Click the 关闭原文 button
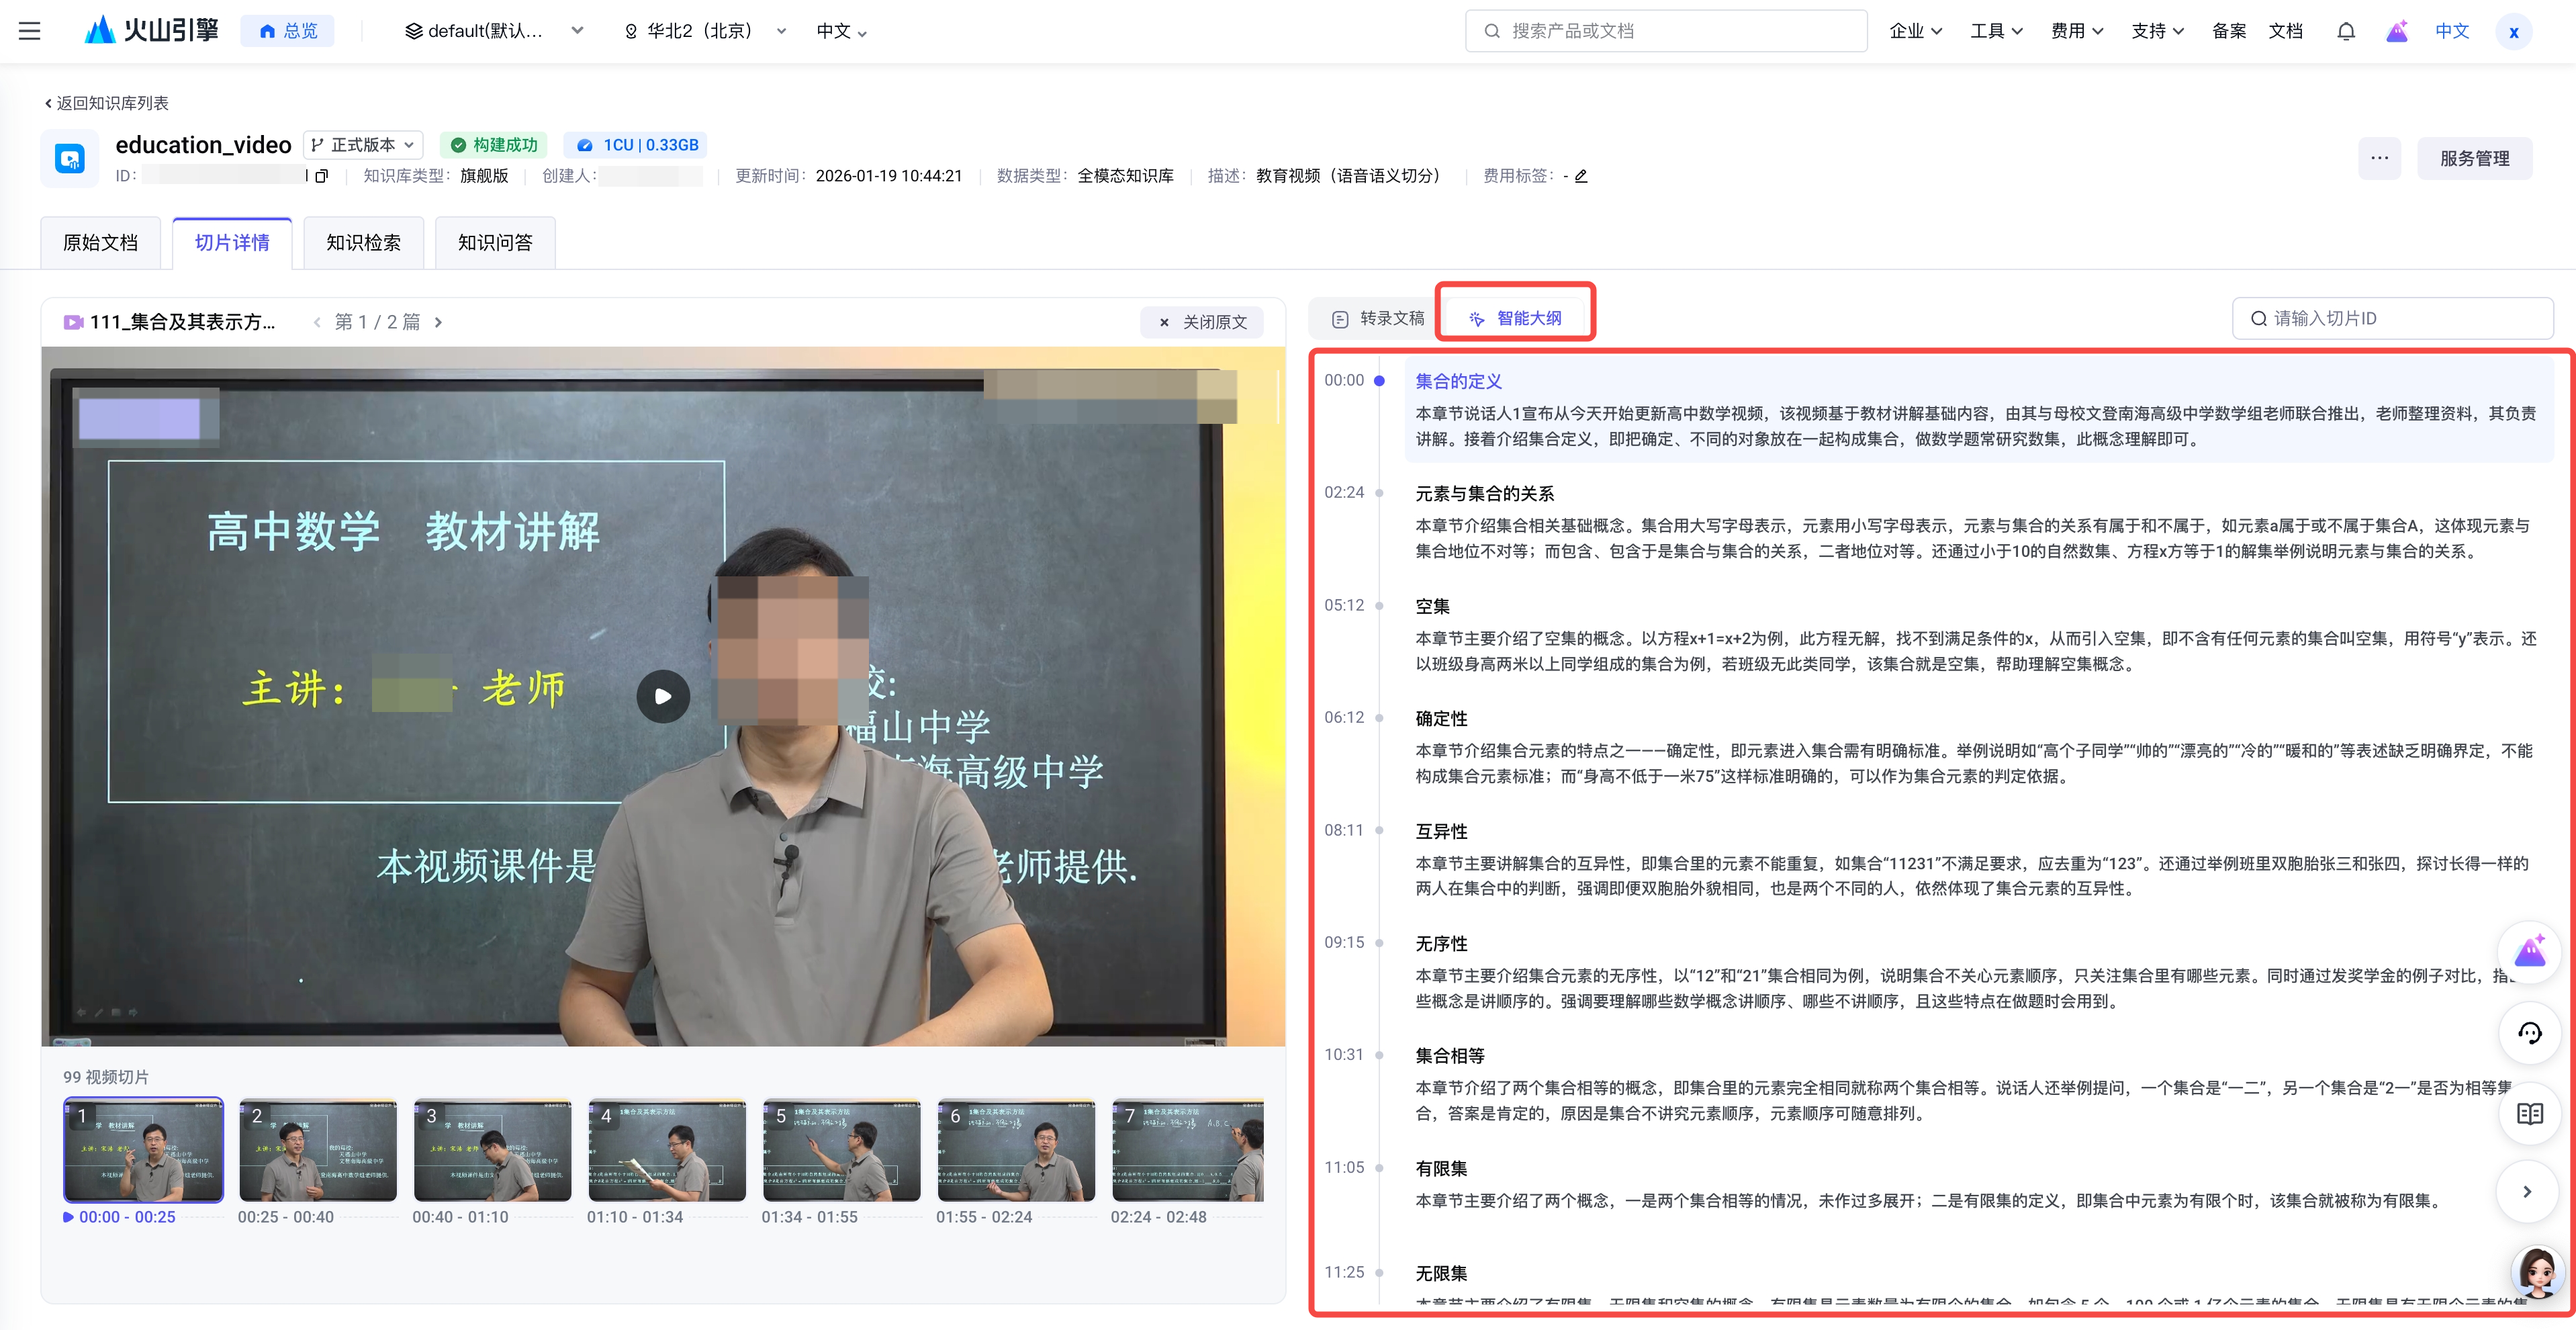 click(x=1202, y=322)
